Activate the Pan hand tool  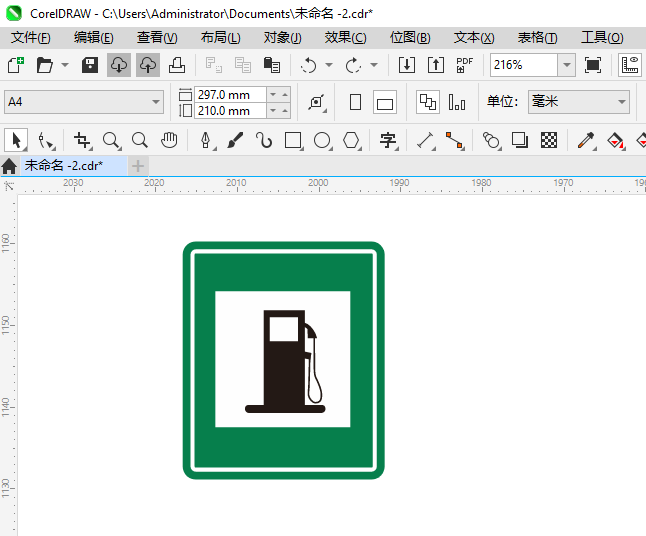coord(170,140)
